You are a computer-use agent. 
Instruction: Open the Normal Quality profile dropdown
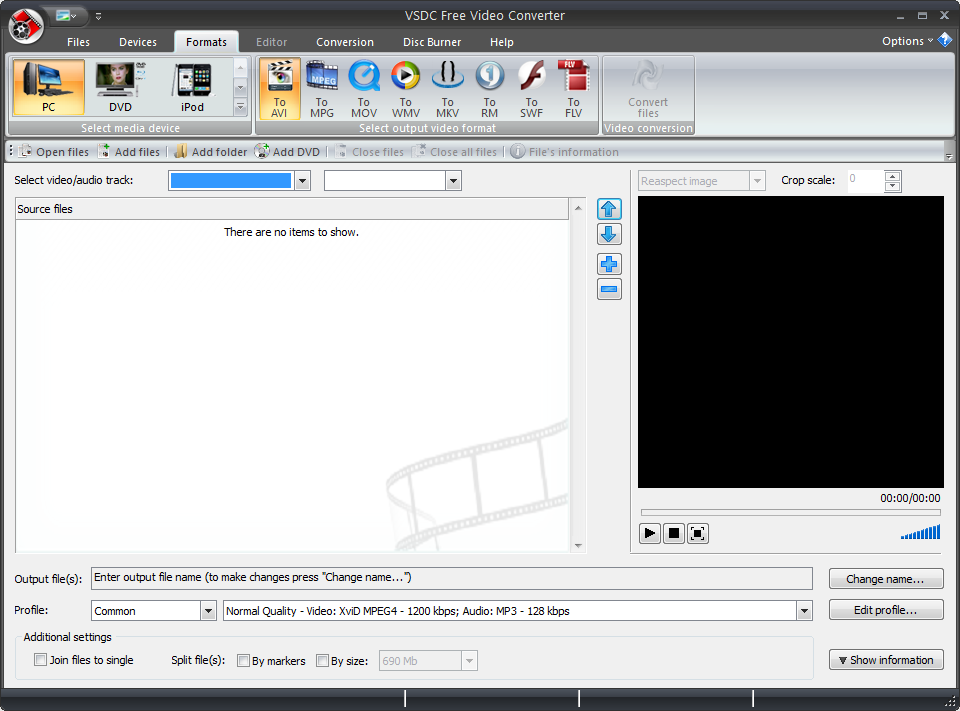coord(804,611)
